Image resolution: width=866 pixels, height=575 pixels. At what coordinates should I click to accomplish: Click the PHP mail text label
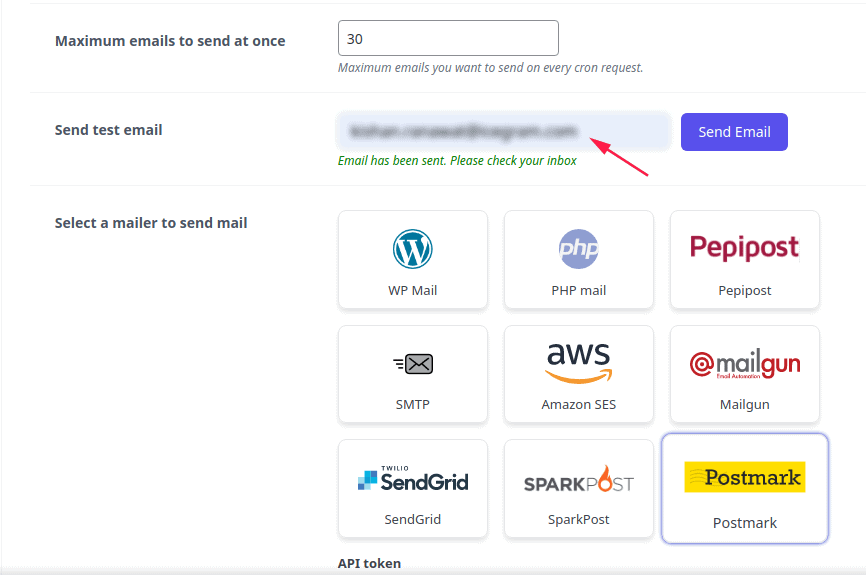[x=578, y=291]
